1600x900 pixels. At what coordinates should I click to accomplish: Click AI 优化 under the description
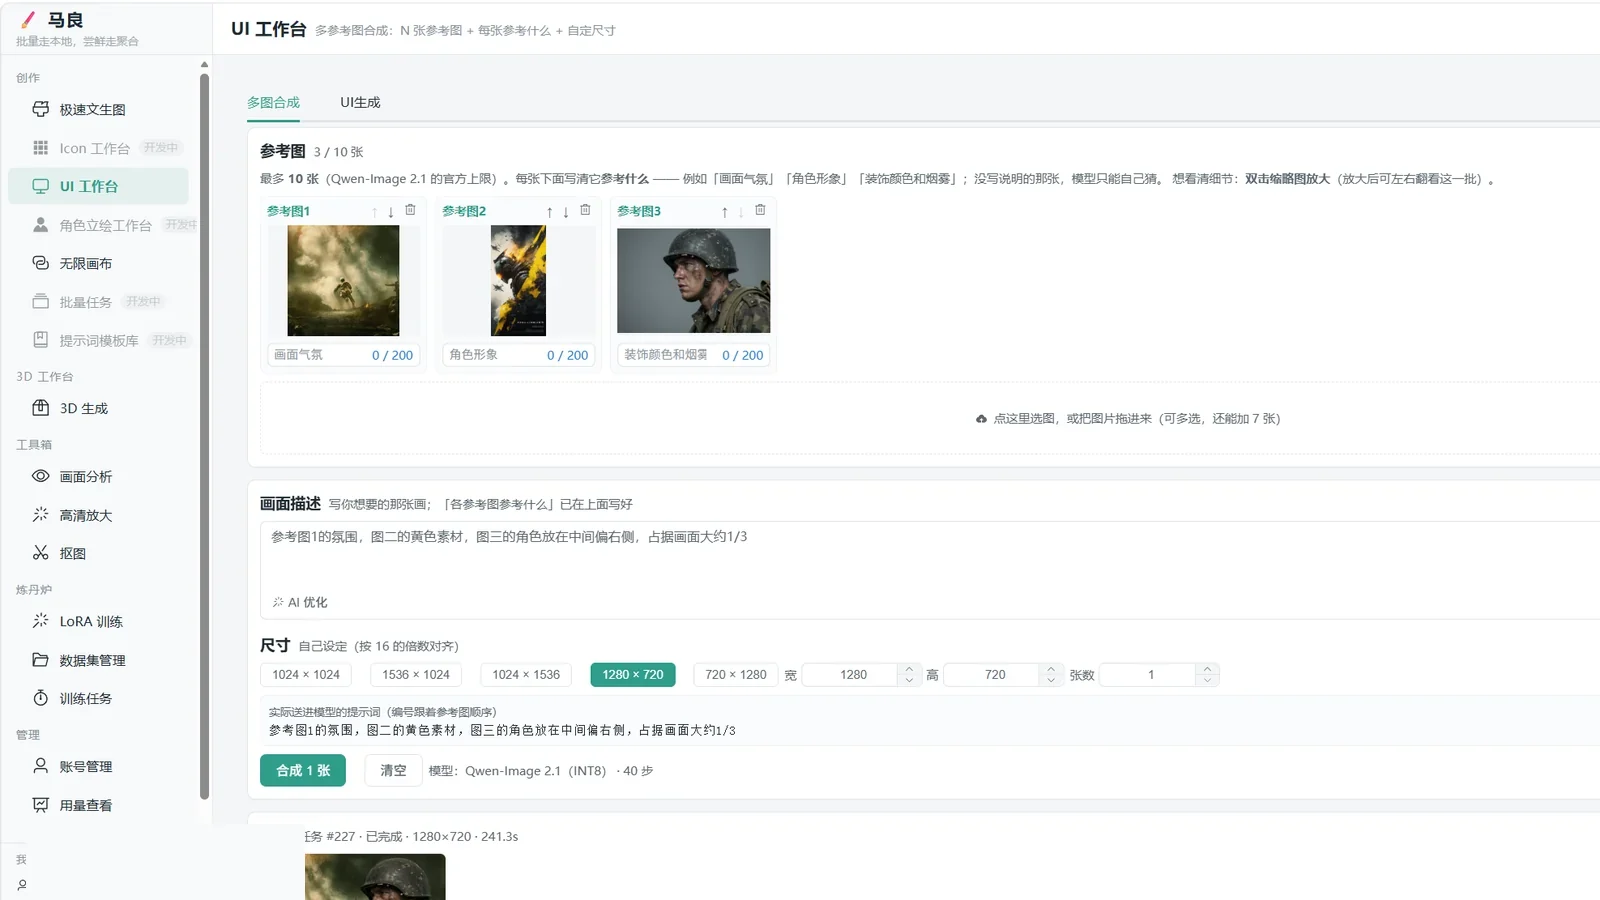[x=300, y=602]
